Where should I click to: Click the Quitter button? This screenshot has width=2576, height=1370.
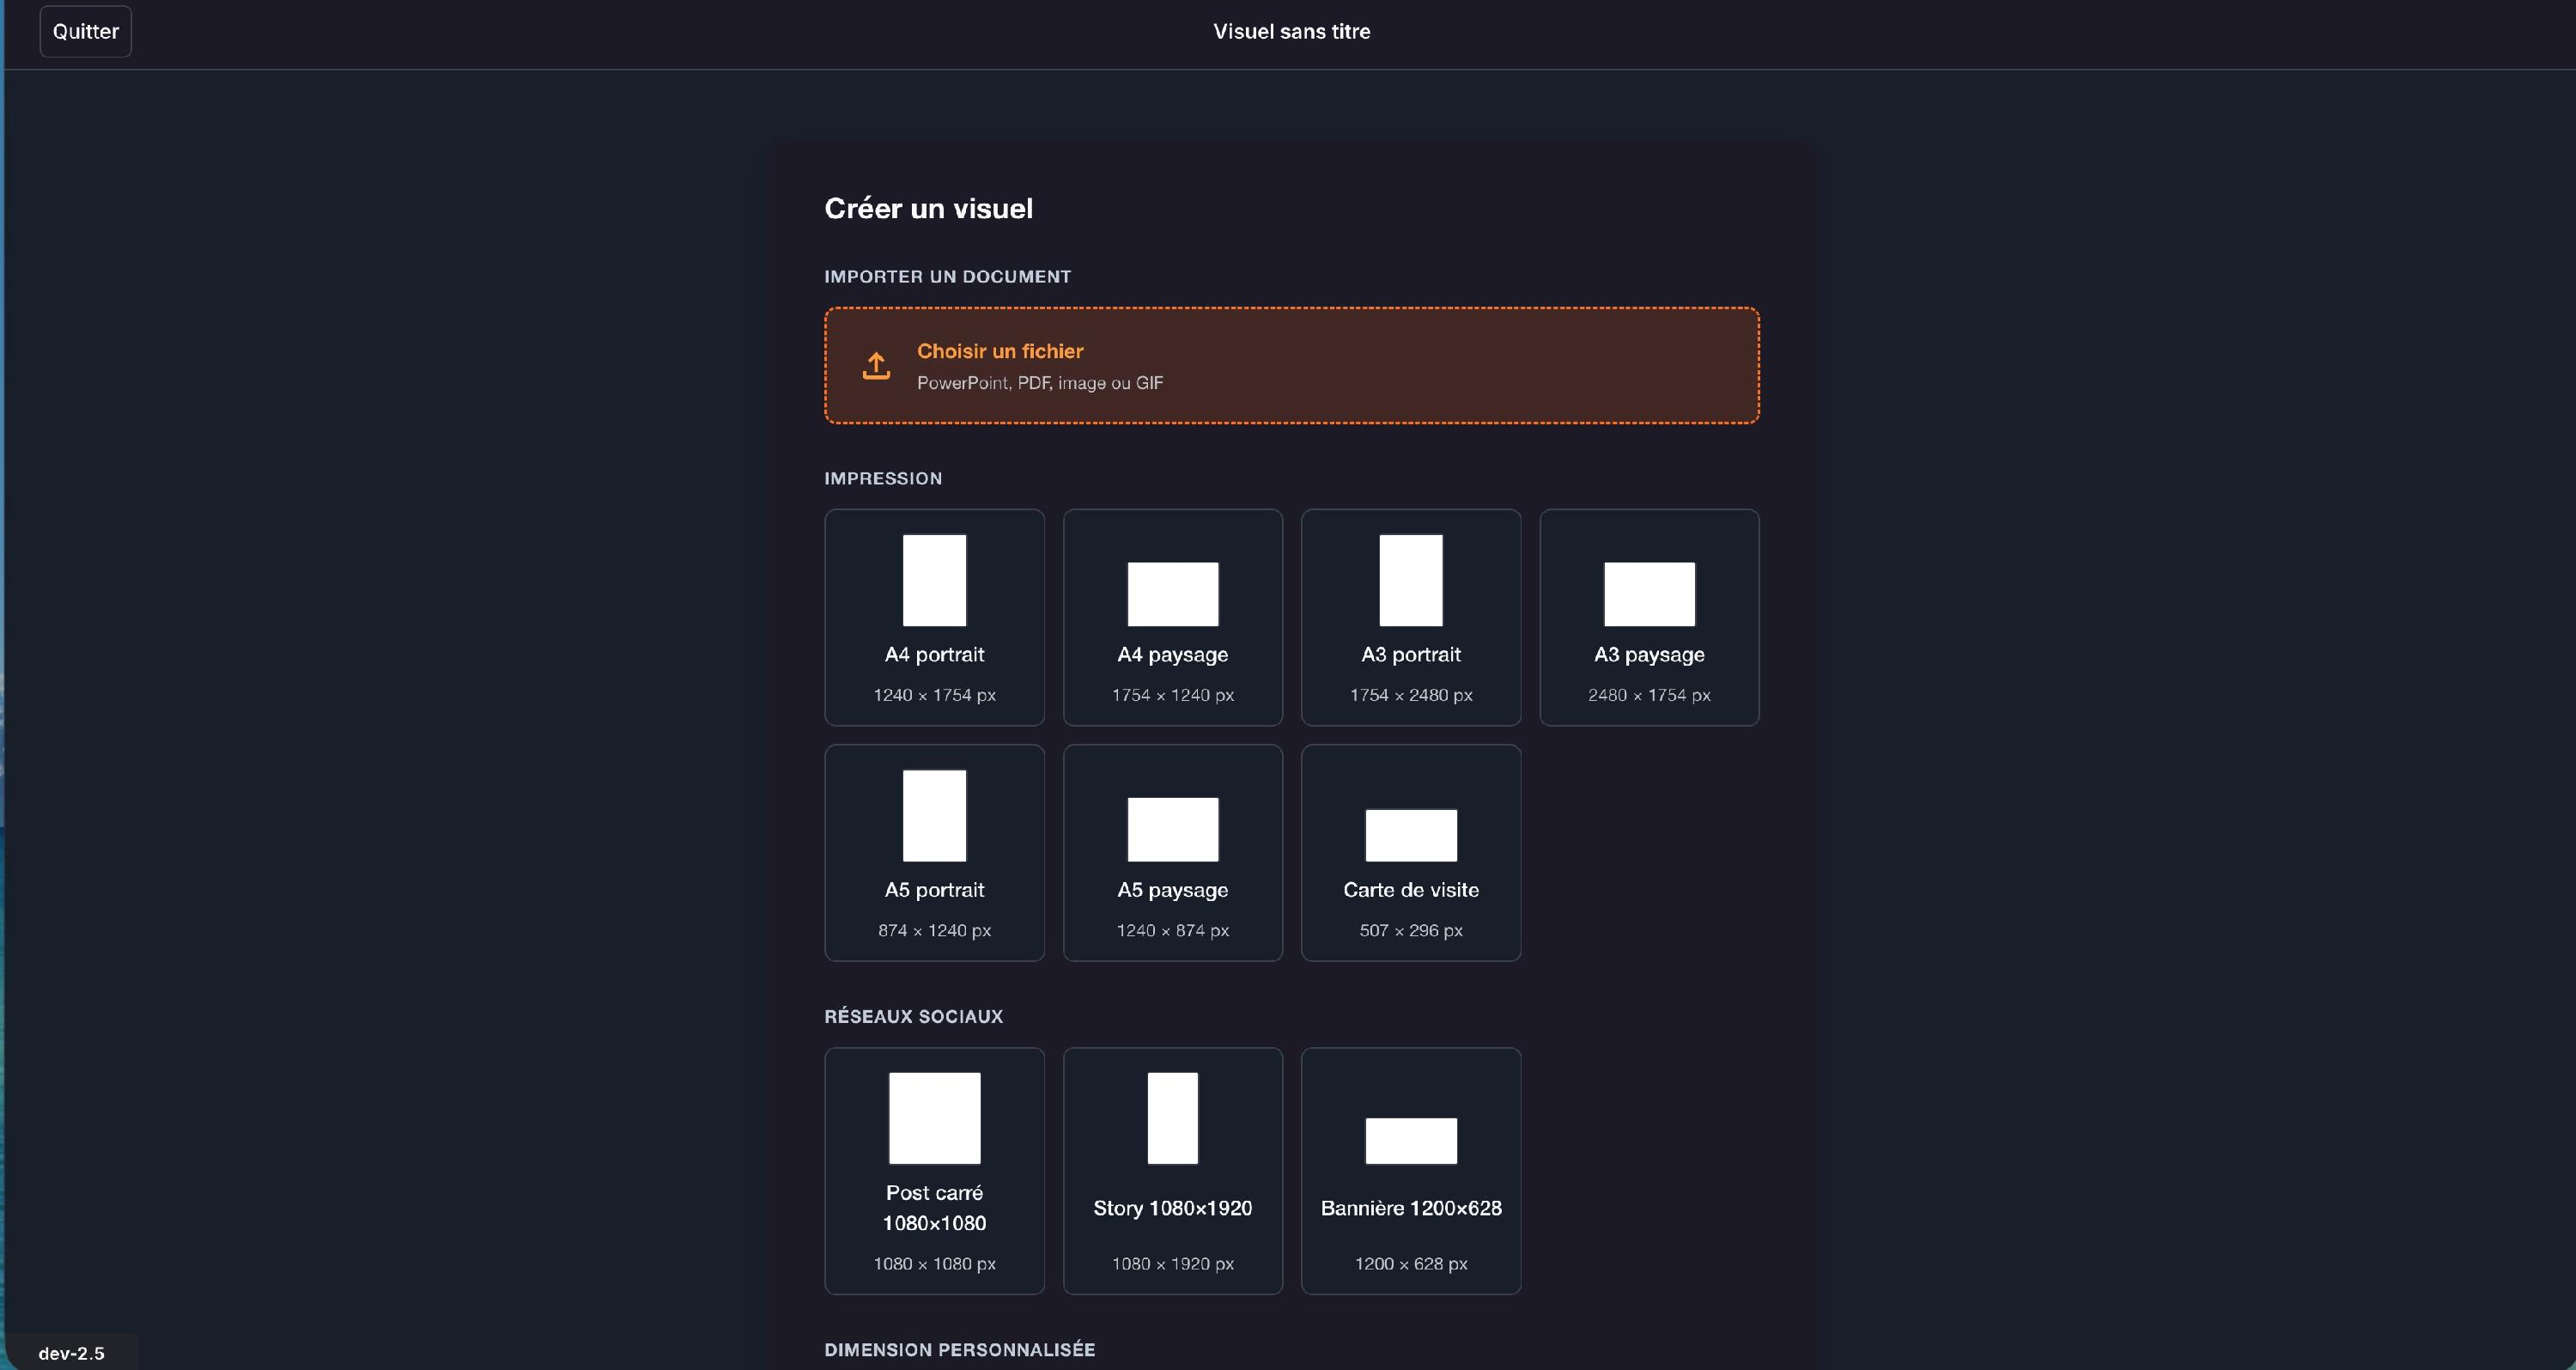tap(85, 31)
